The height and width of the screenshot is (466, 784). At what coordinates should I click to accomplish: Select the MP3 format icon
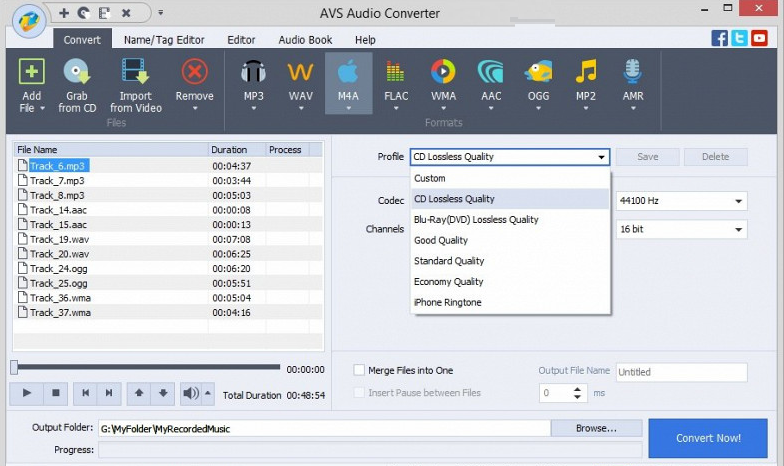point(254,72)
